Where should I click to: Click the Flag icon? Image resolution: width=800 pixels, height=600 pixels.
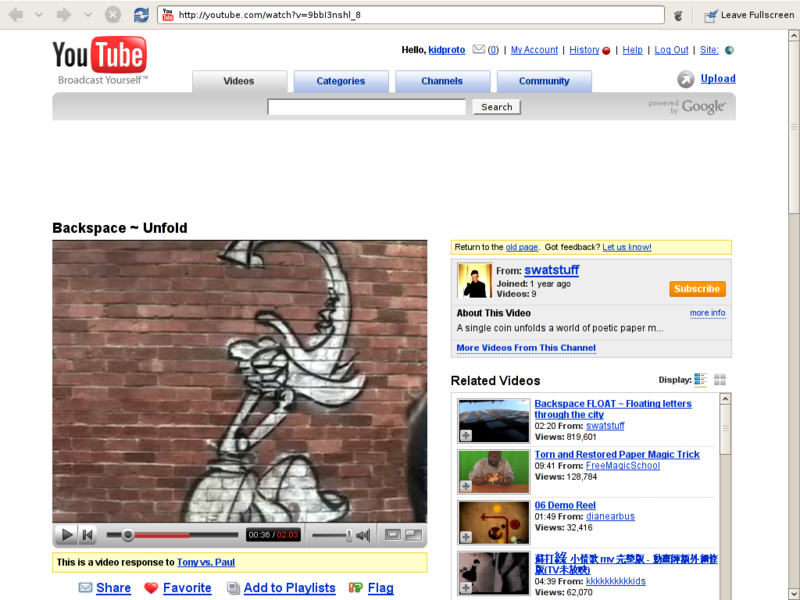coord(356,588)
